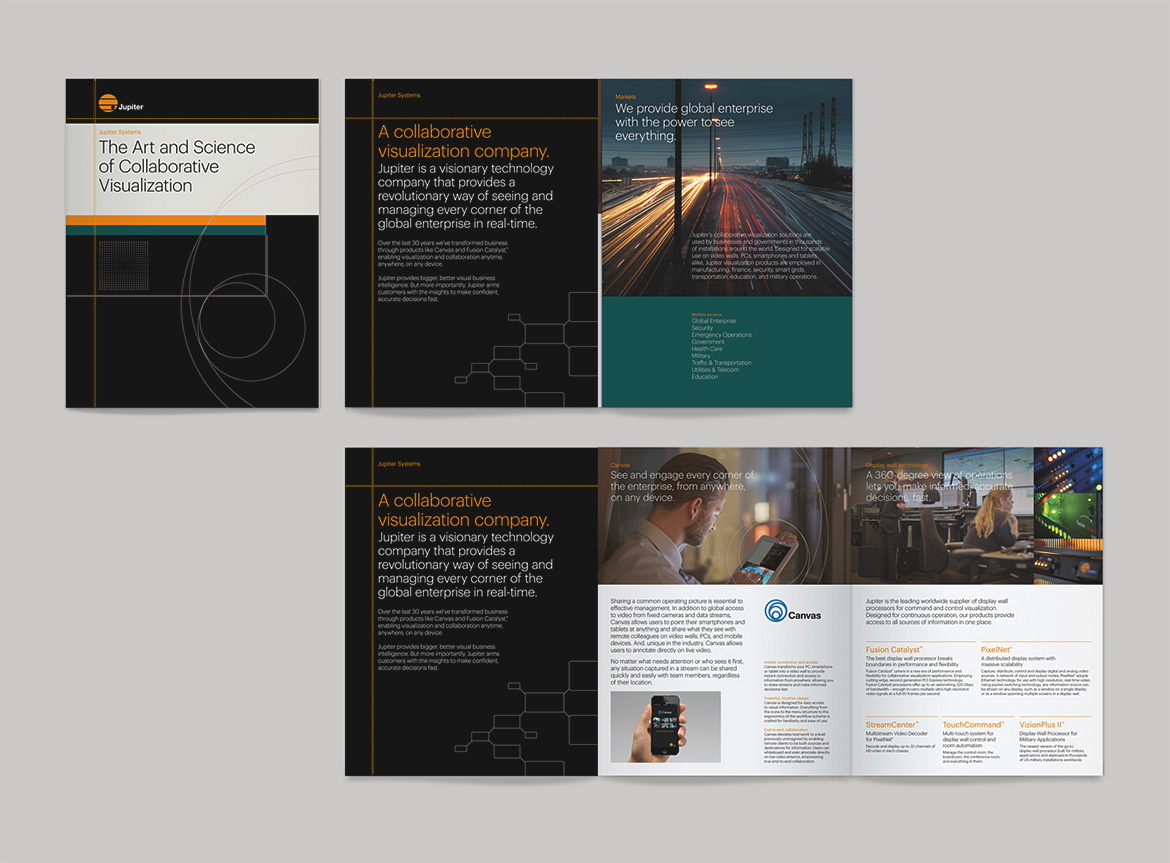Screen dimensions: 1170x863
Task: Select the headline "A 360-degree view of operations"
Action: tap(939, 486)
